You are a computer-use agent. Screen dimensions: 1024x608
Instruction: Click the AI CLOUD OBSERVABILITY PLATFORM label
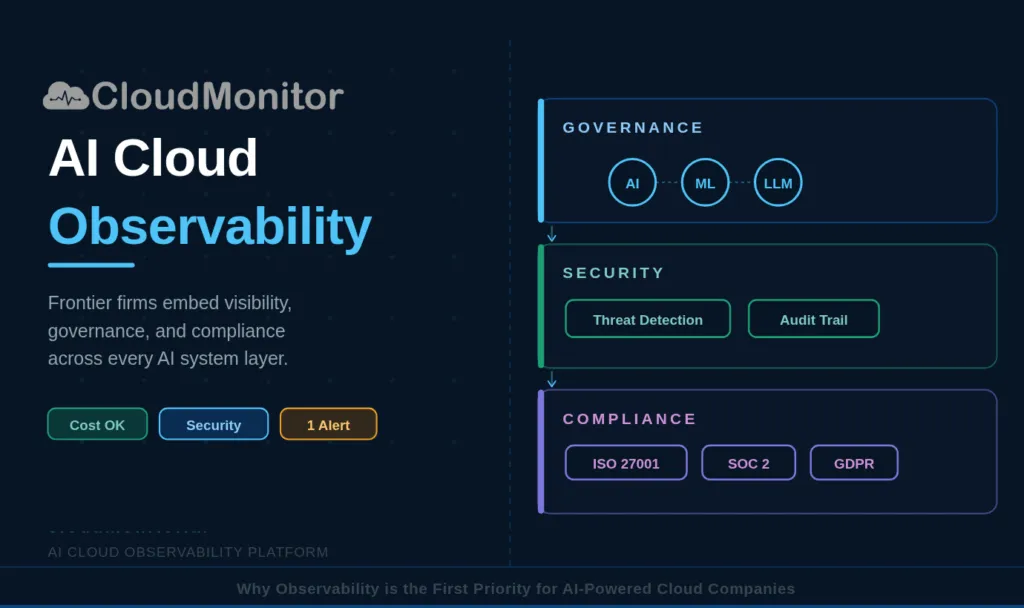[x=188, y=552]
